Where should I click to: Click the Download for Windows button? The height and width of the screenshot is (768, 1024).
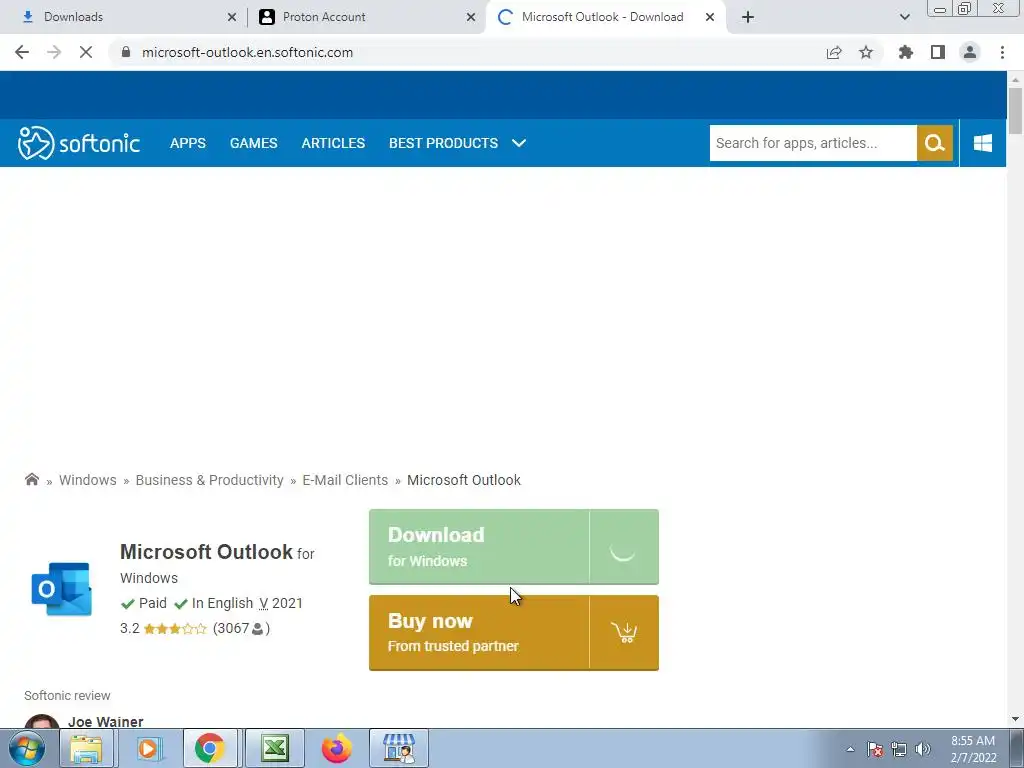click(513, 547)
